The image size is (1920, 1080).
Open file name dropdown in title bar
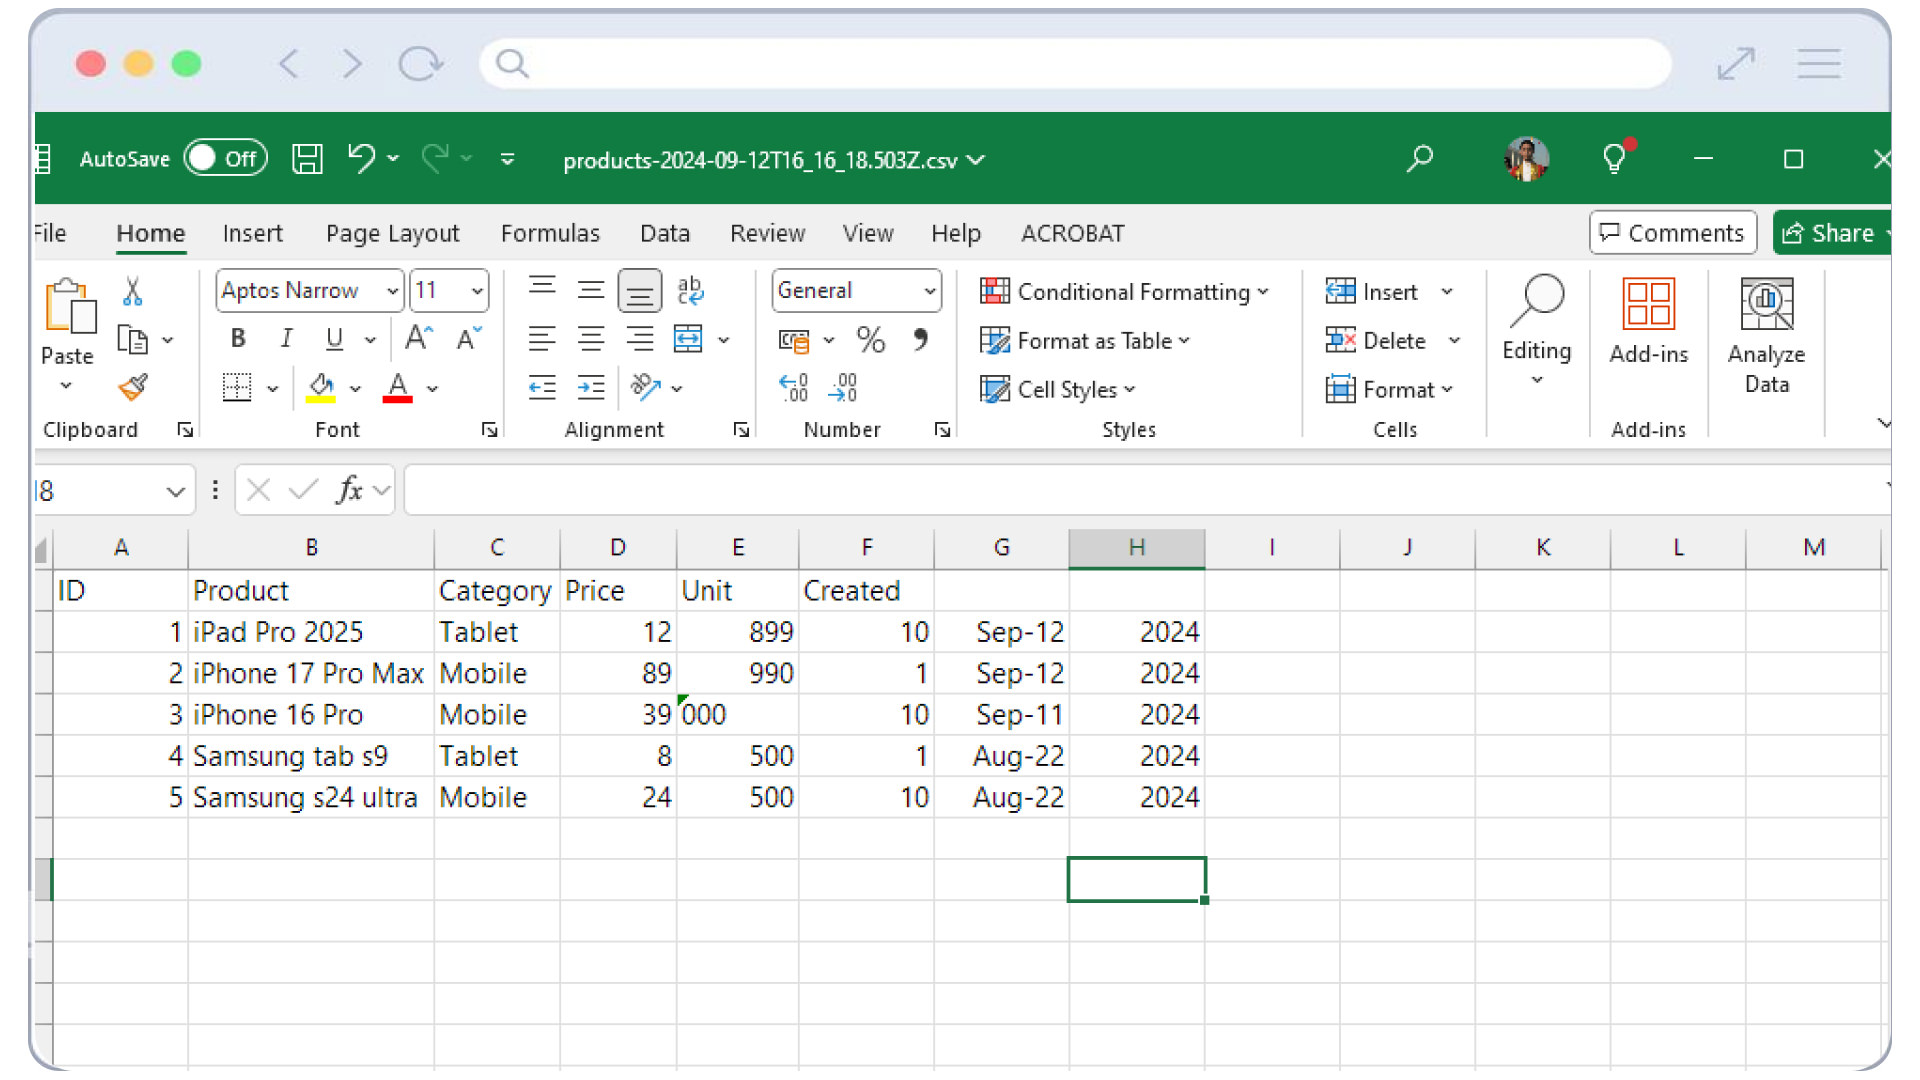(977, 160)
